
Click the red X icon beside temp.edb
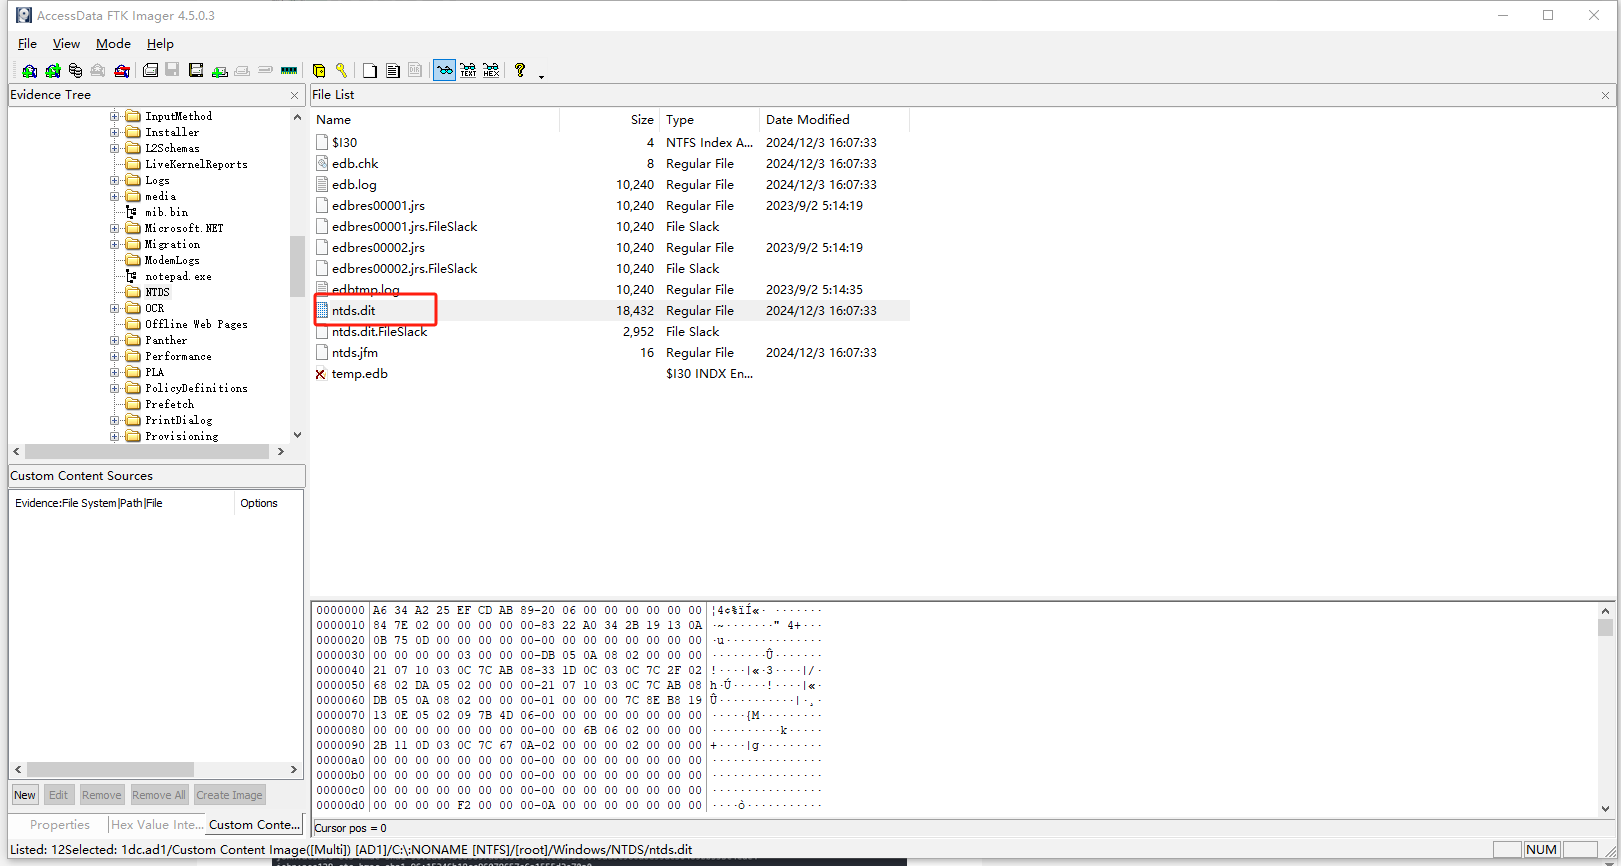click(321, 374)
